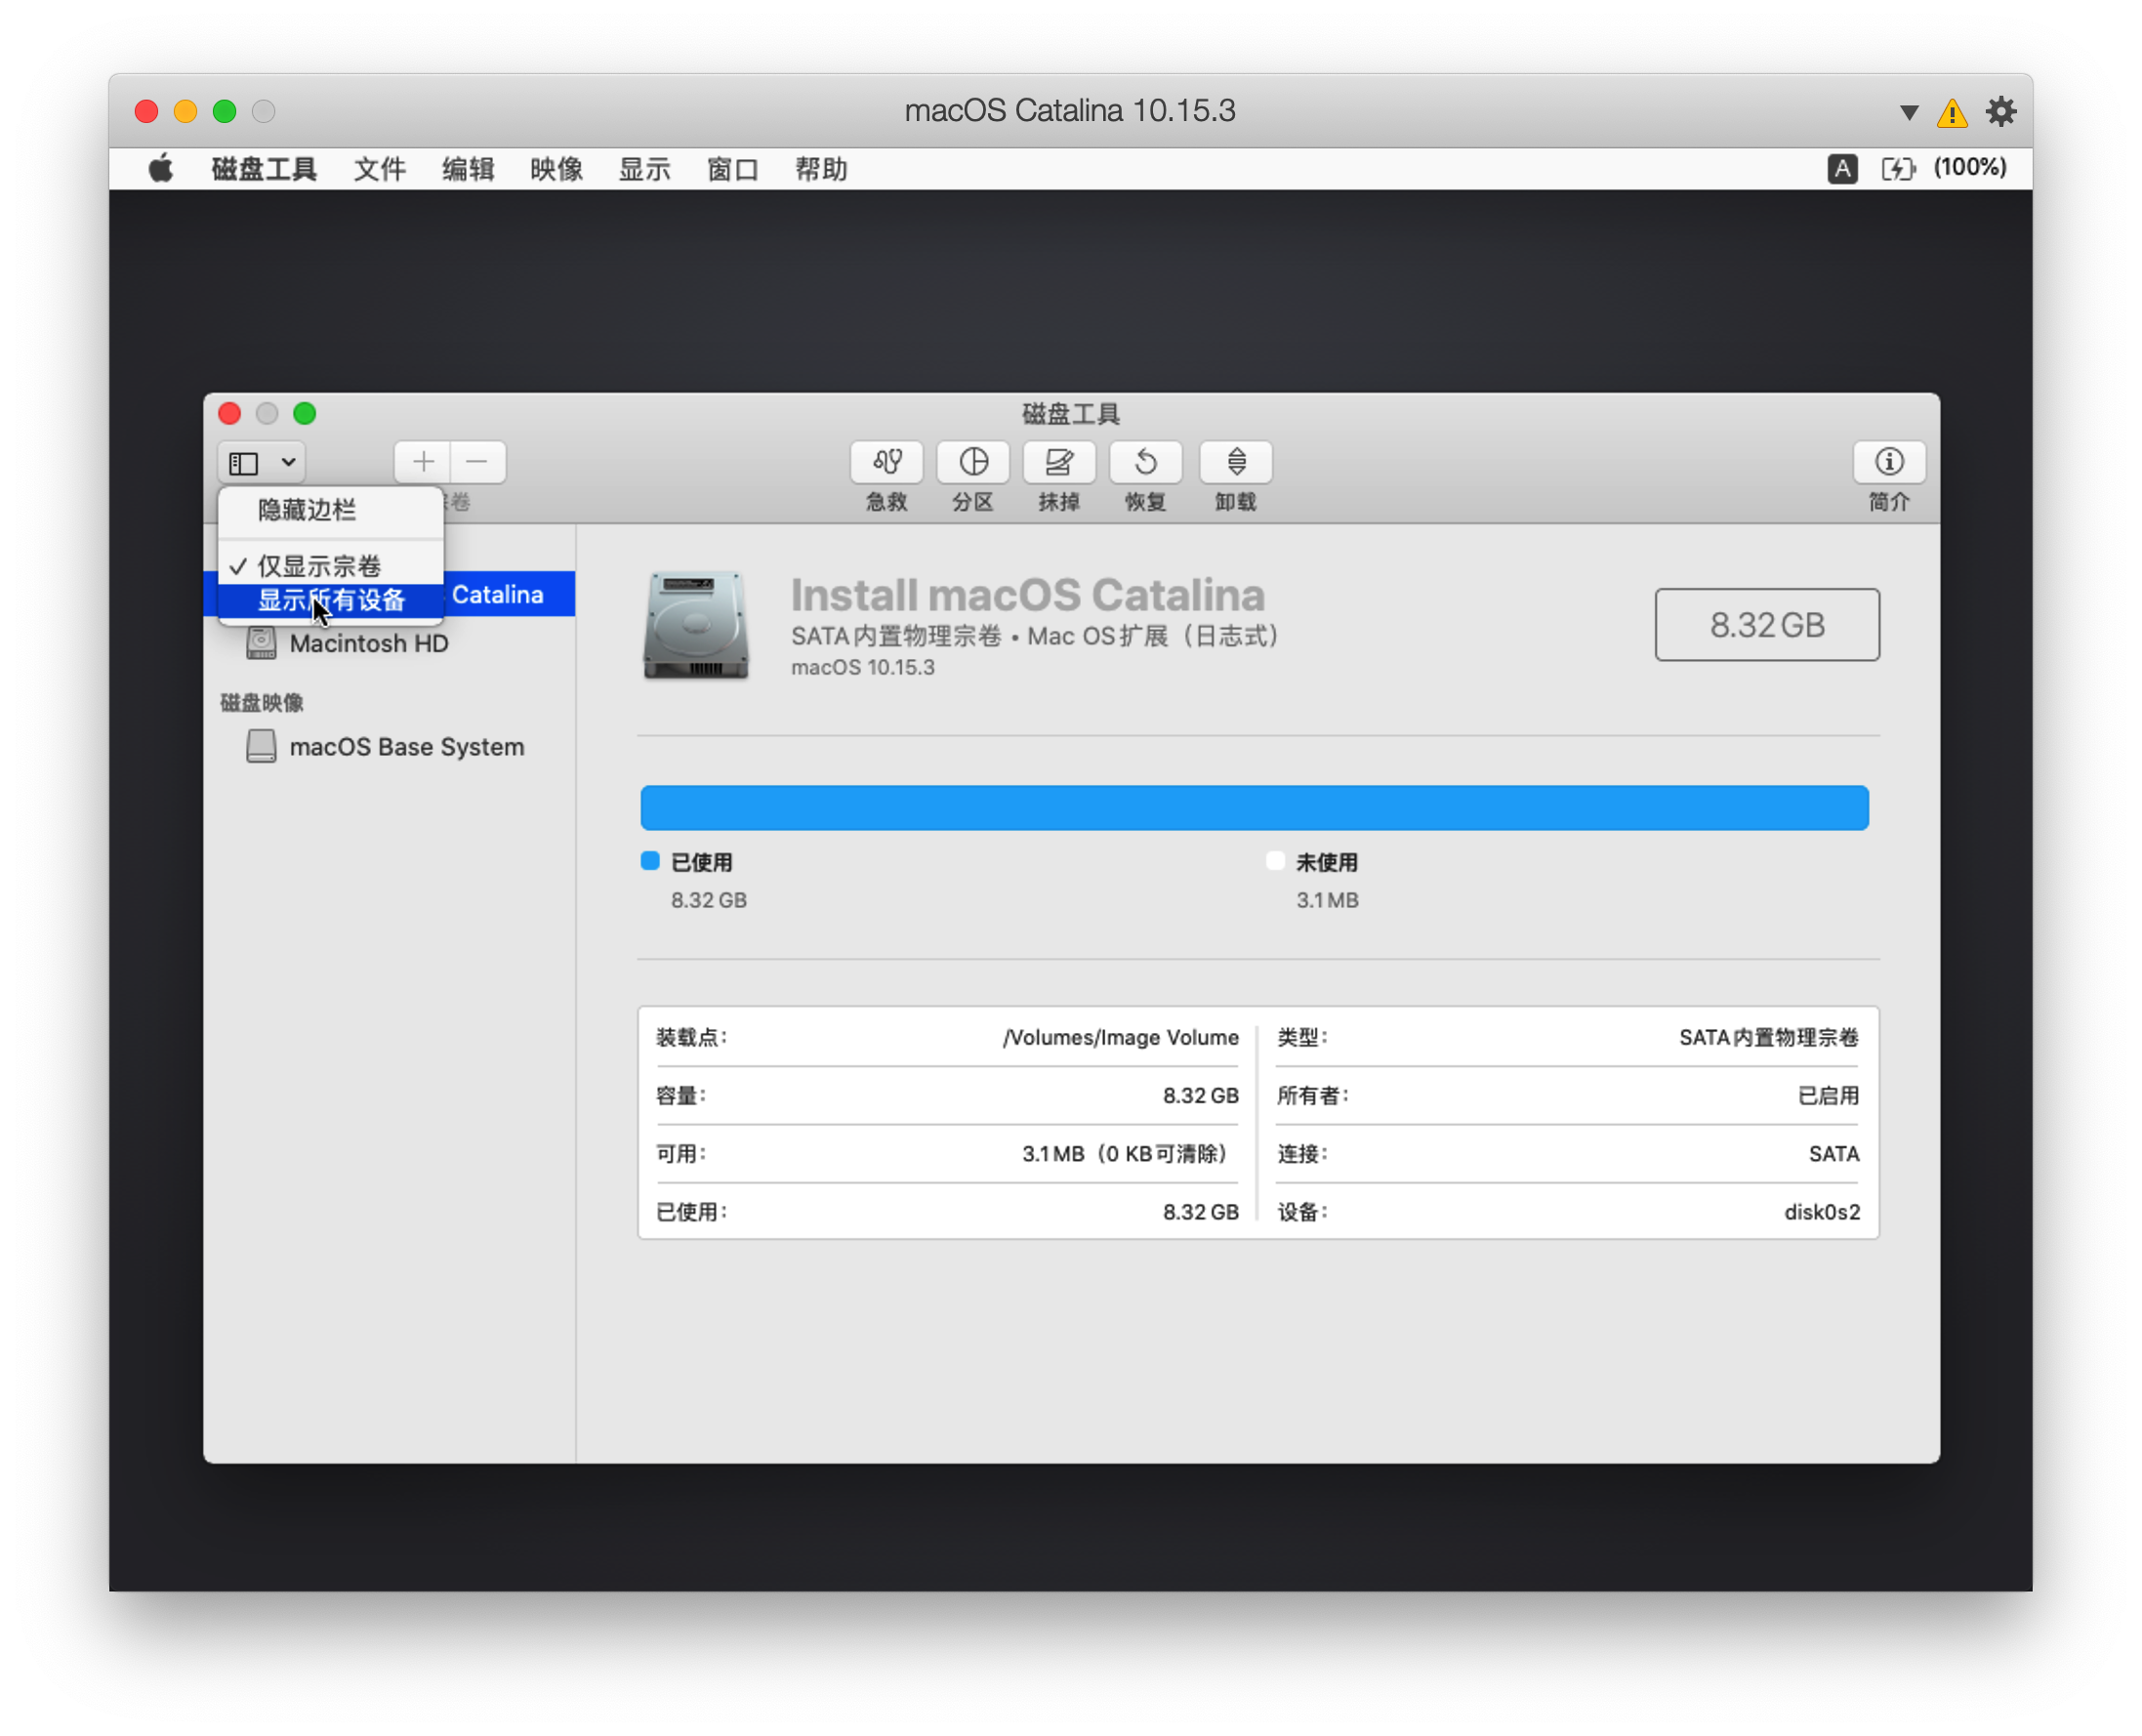The image size is (2142, 1736).
Task: Select 隐藏边栏 to hide the sidebar
Action: [307, 510]
